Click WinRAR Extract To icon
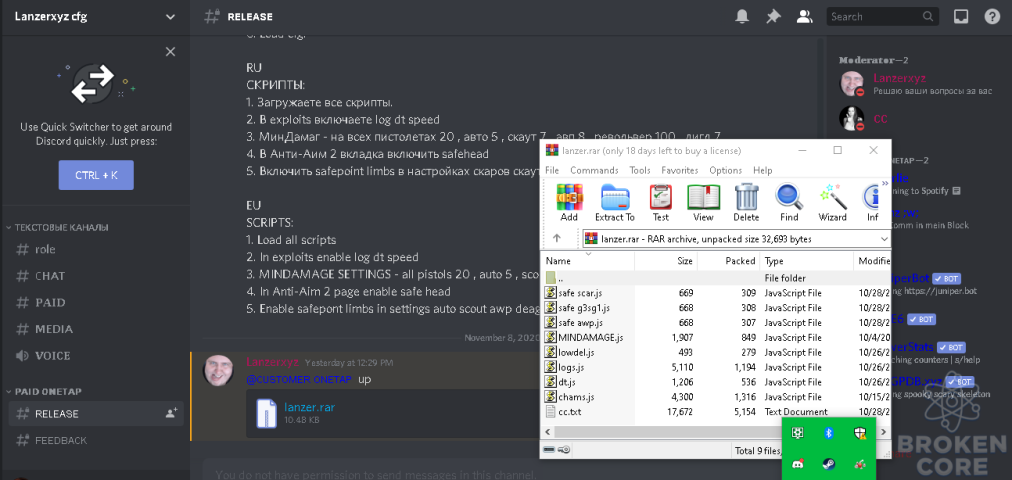This screenshot has height=480, width=1012. coord(614,202)
